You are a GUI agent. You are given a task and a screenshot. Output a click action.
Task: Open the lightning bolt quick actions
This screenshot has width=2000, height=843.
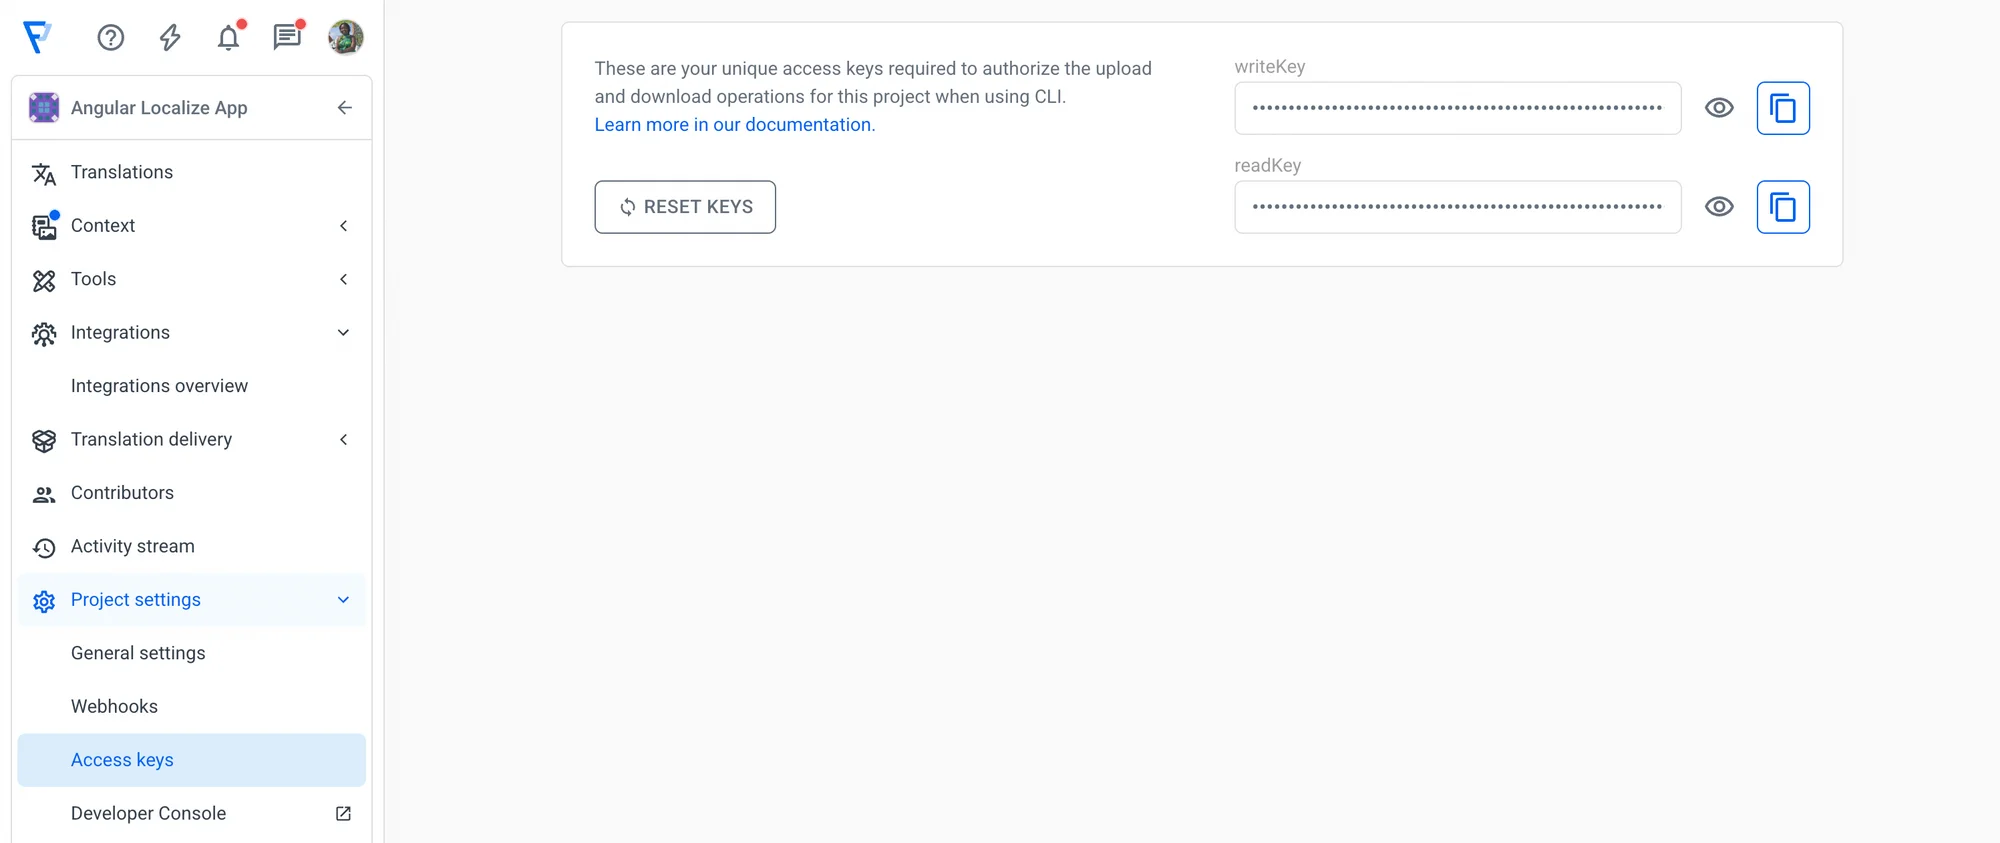[x=170, y=38]
